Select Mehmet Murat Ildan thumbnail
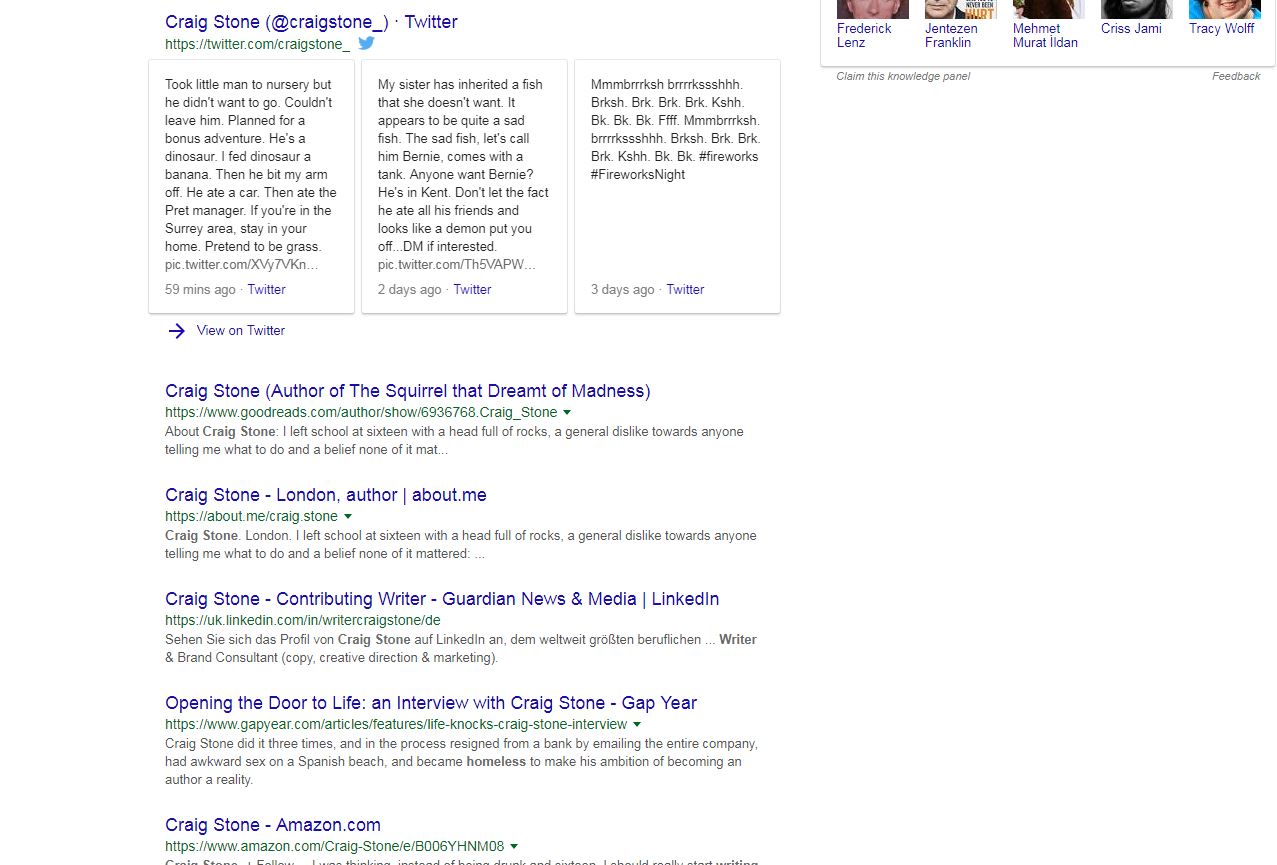 (1049, 9)
